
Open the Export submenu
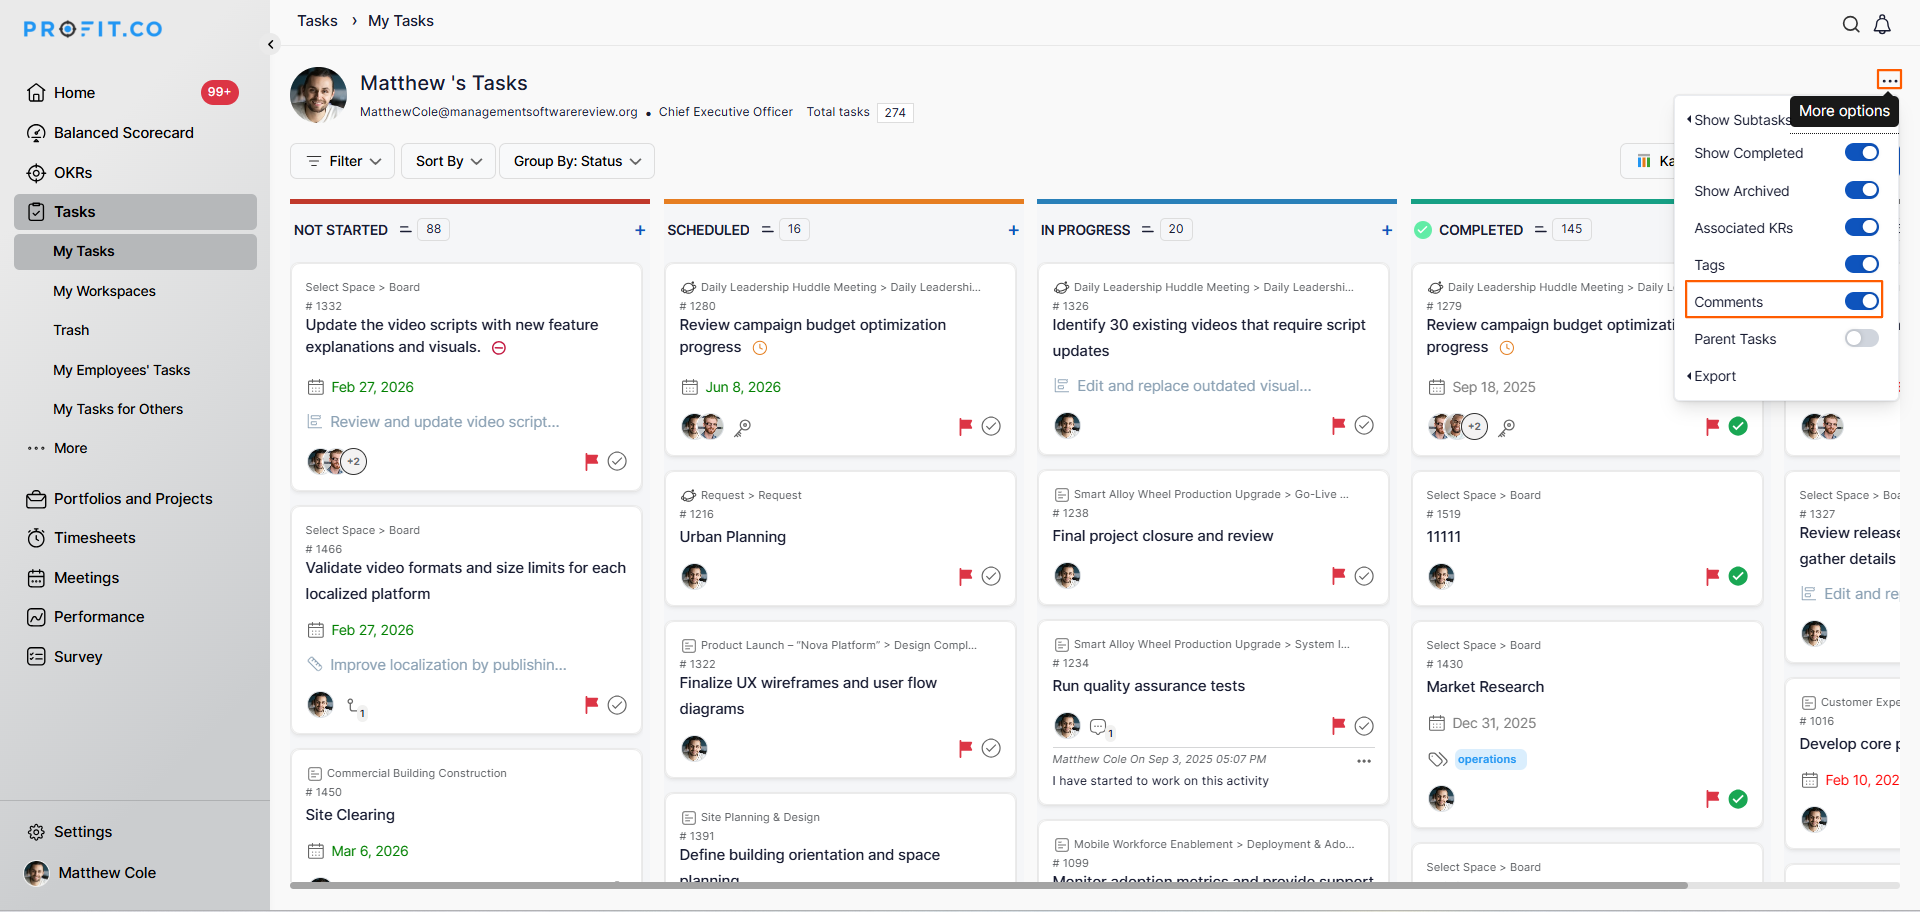(x=1715, y=376)
